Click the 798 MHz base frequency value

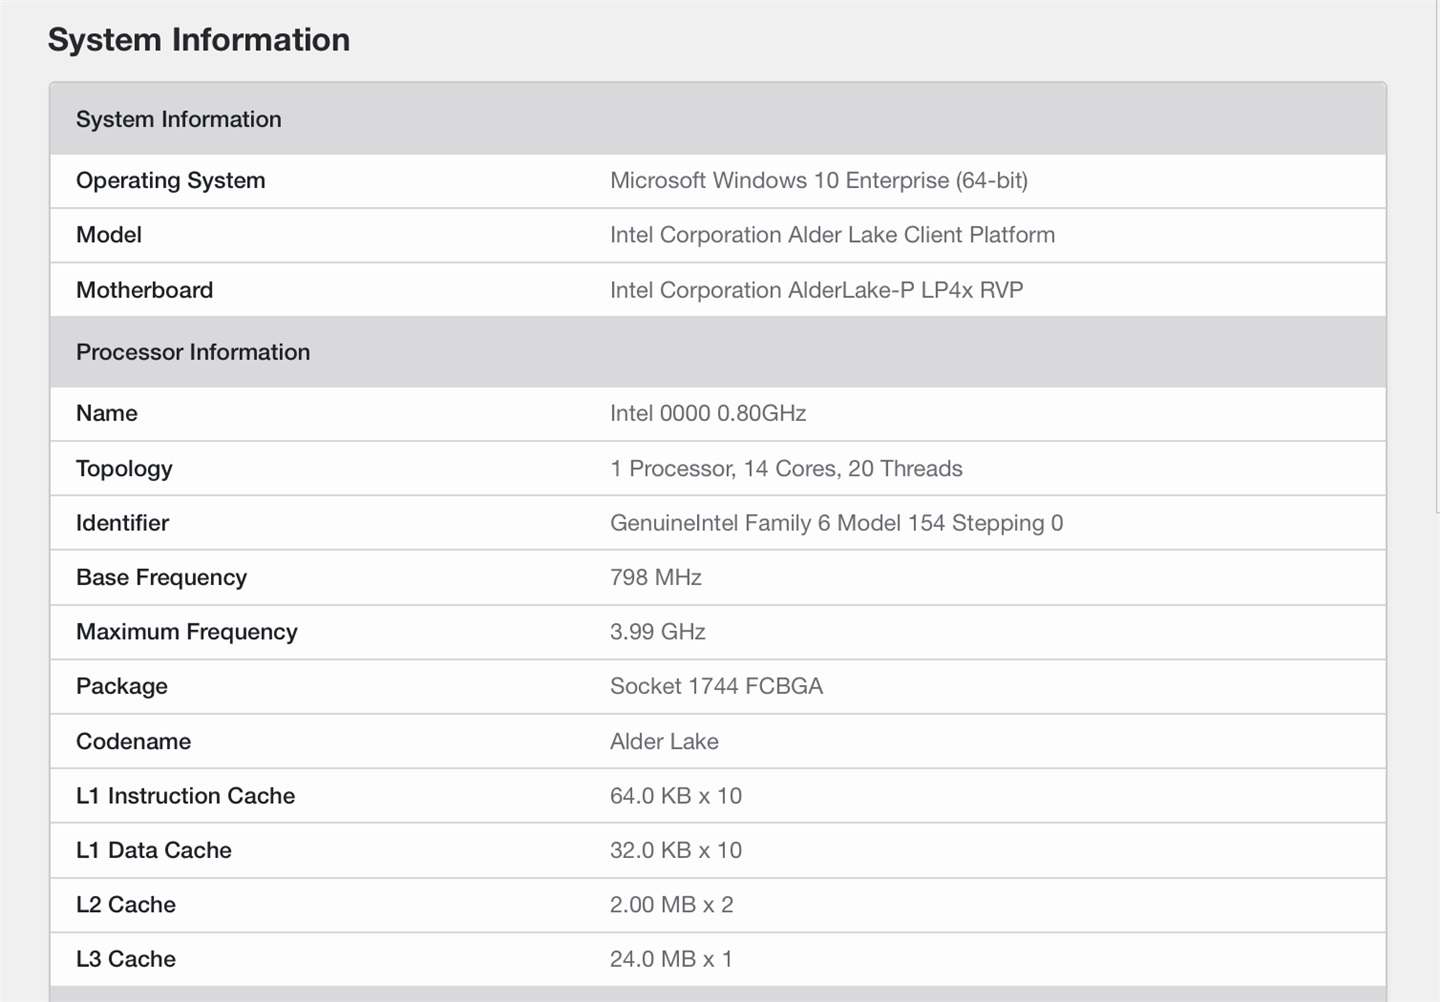pyautogui.click(x=656, y=577)
